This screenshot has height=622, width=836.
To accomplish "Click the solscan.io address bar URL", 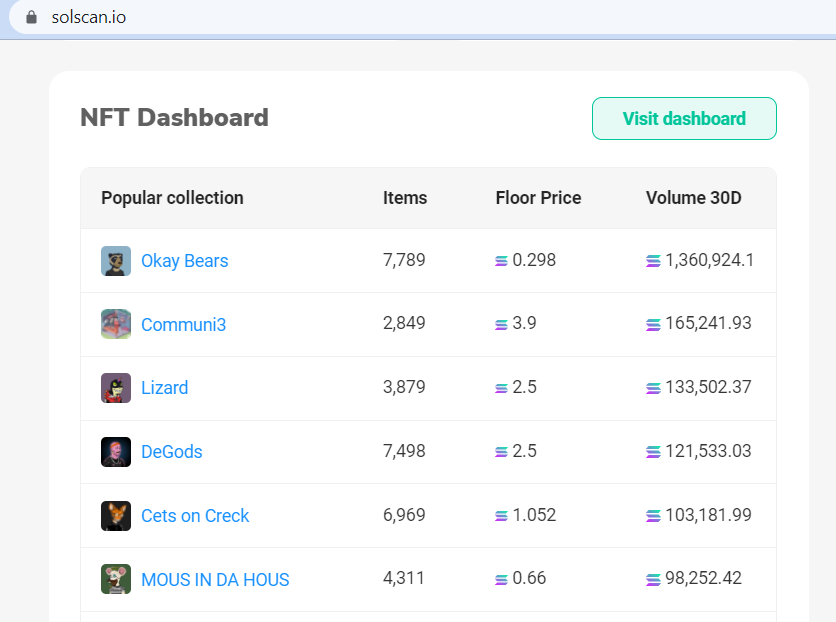I will (x=89, y=17).
